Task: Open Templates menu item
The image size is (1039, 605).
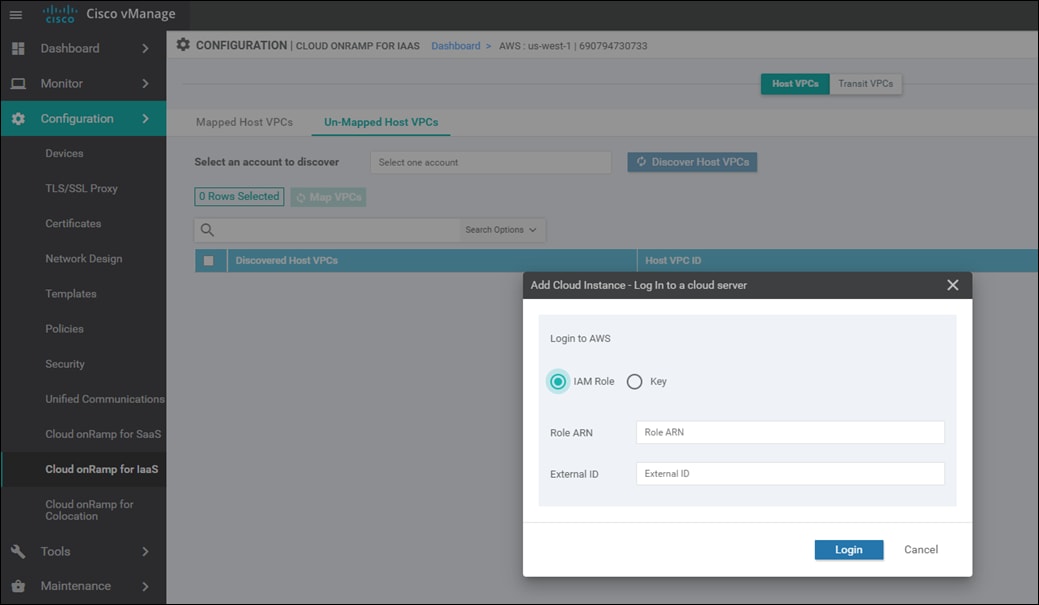Action: click(x=71, y=294)
